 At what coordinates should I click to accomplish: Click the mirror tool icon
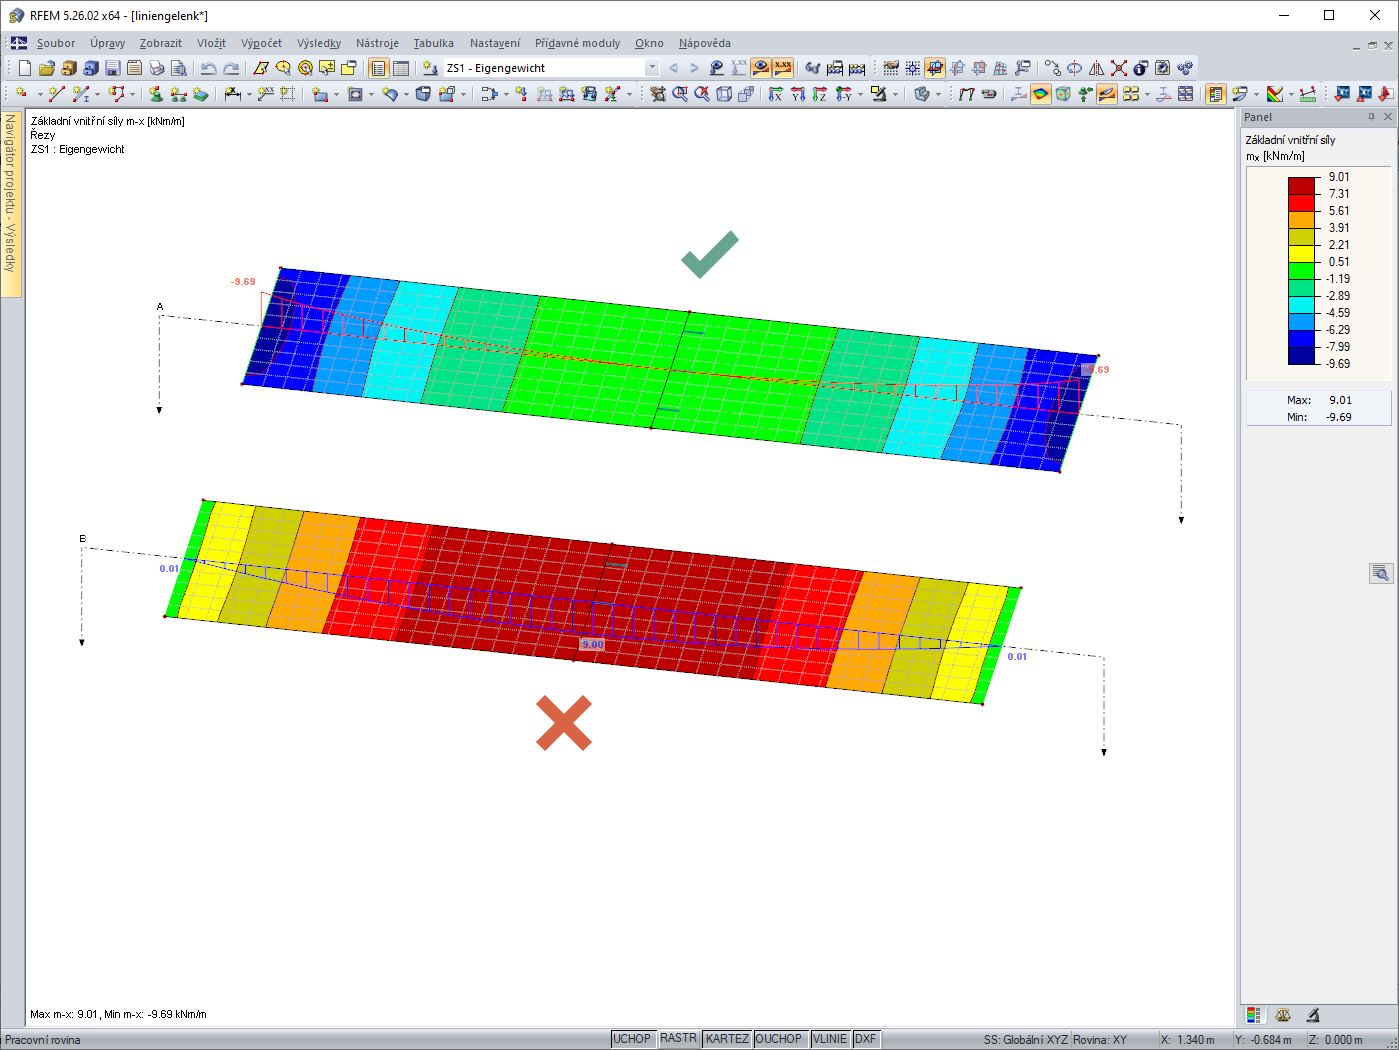pyautogui.click(x=1097, y=68)
